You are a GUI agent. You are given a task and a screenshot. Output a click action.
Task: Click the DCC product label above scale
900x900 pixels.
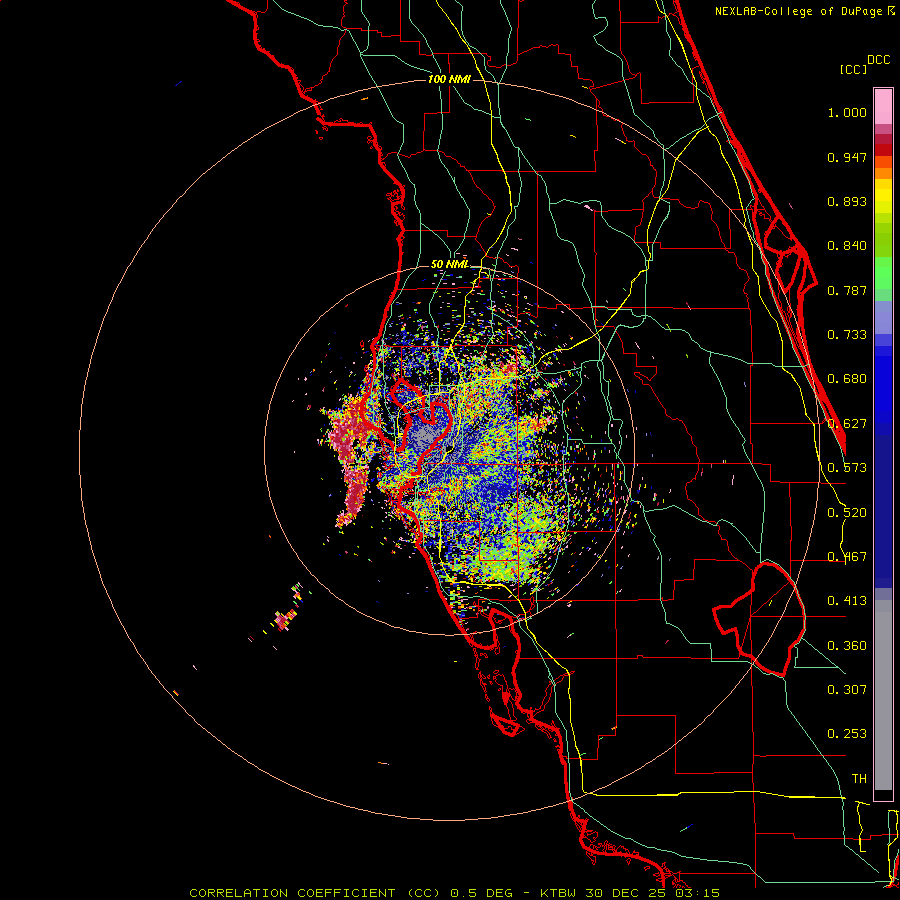[x=879, y=60]
